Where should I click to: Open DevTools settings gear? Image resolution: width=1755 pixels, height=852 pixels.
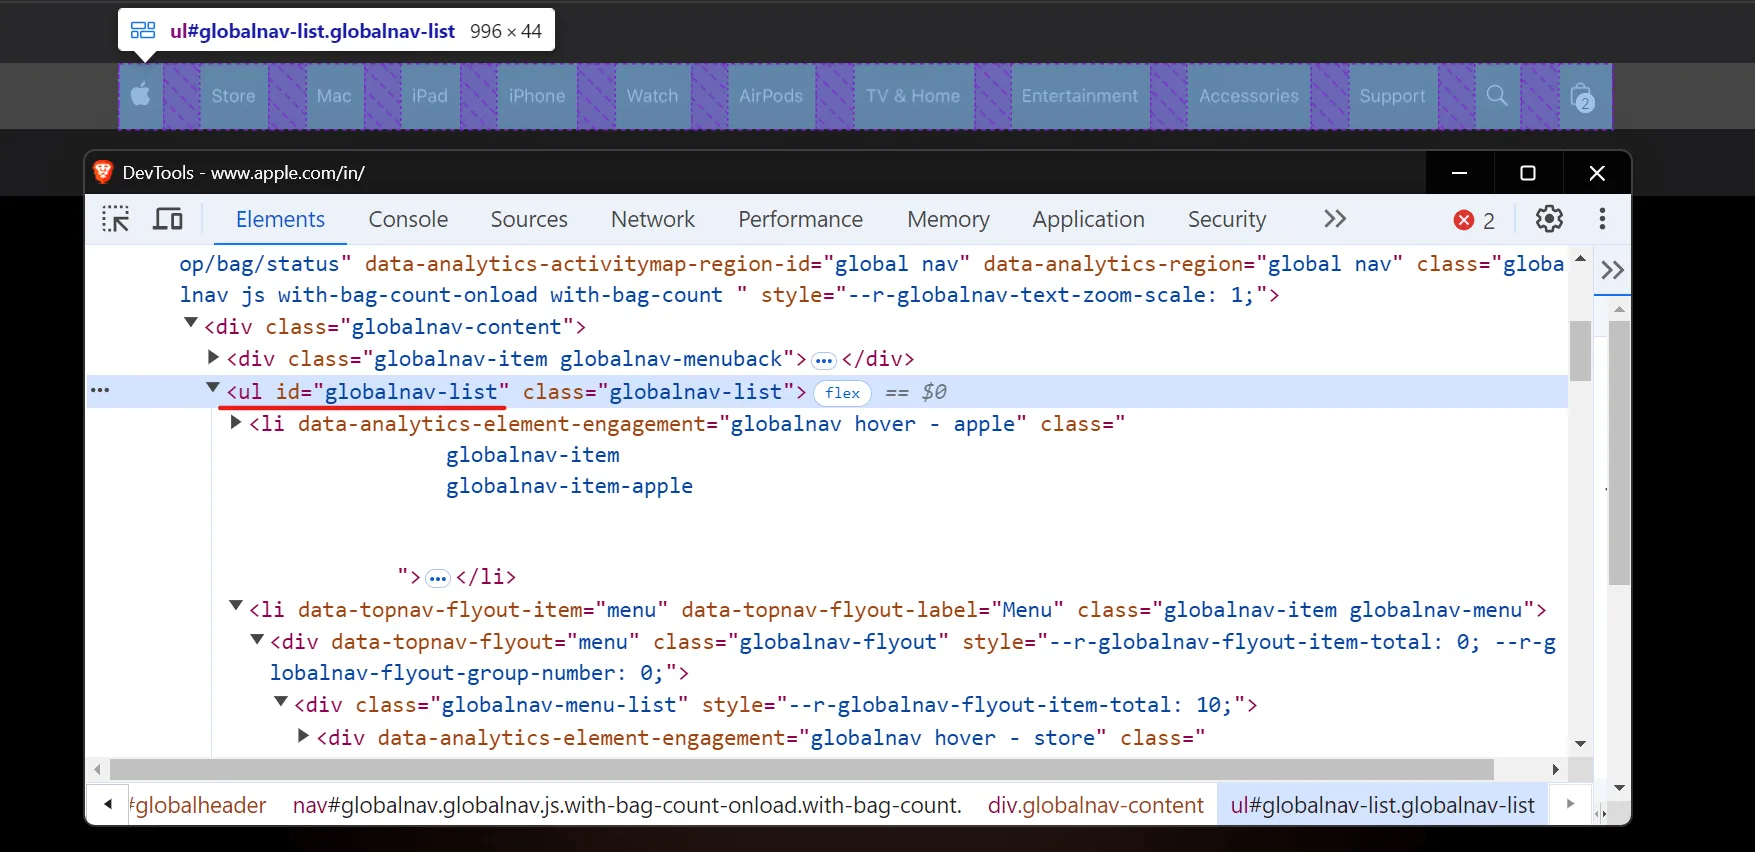click(1549, 219)
